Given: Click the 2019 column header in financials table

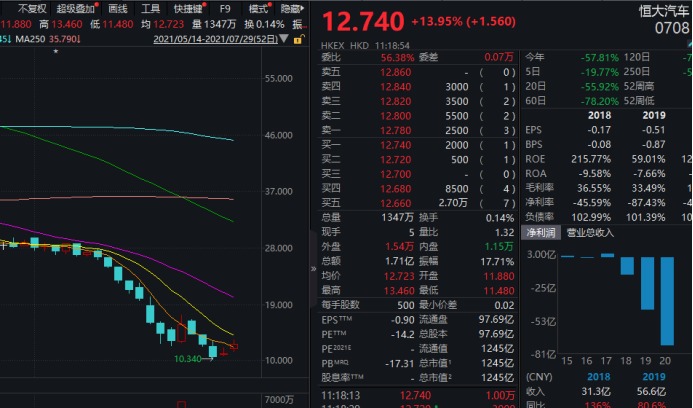Looking at the screenshot, I should 654,115.
